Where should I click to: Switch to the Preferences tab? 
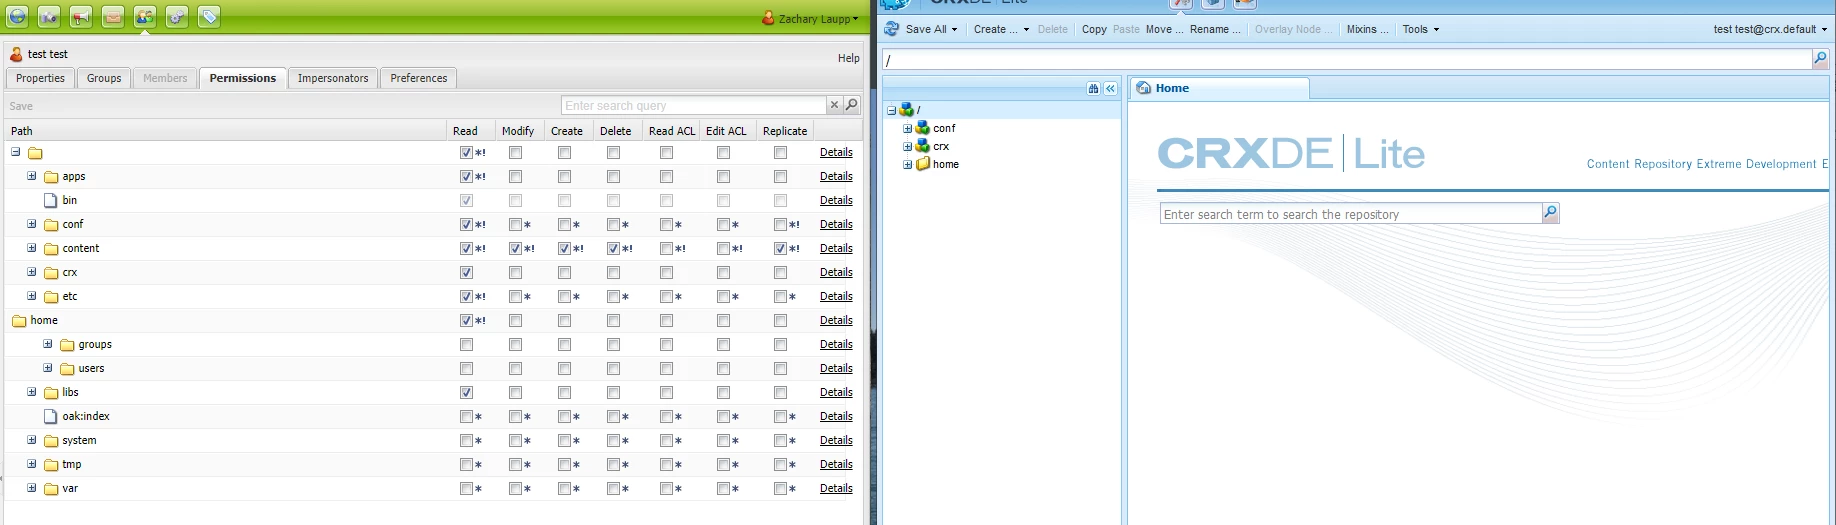[419, 78]
